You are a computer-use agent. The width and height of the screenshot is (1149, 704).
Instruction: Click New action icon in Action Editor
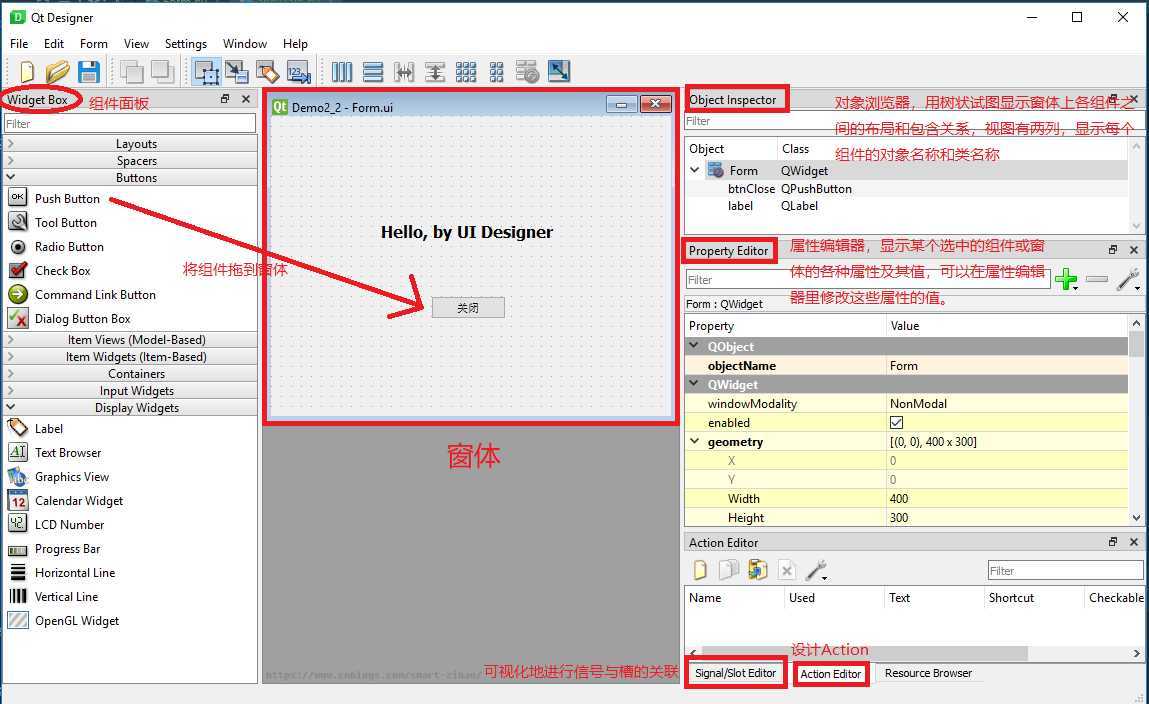700,570
